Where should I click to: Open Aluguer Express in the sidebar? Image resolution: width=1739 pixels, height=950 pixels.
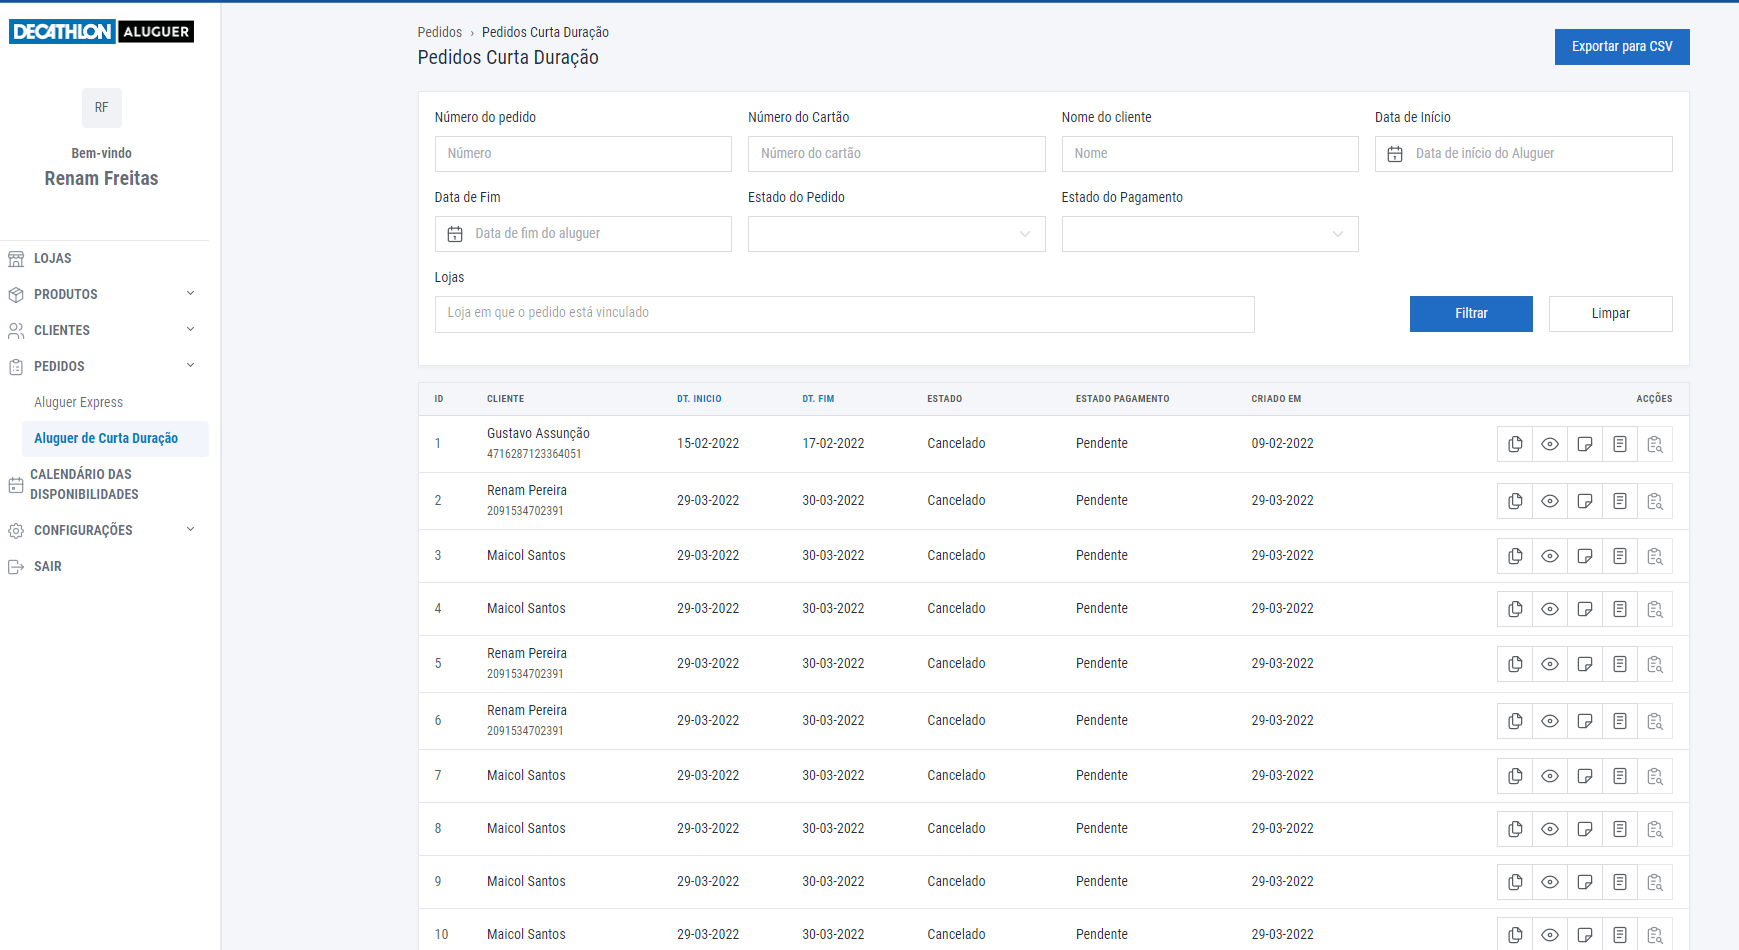pyautogui.click(x=79, y=402)
